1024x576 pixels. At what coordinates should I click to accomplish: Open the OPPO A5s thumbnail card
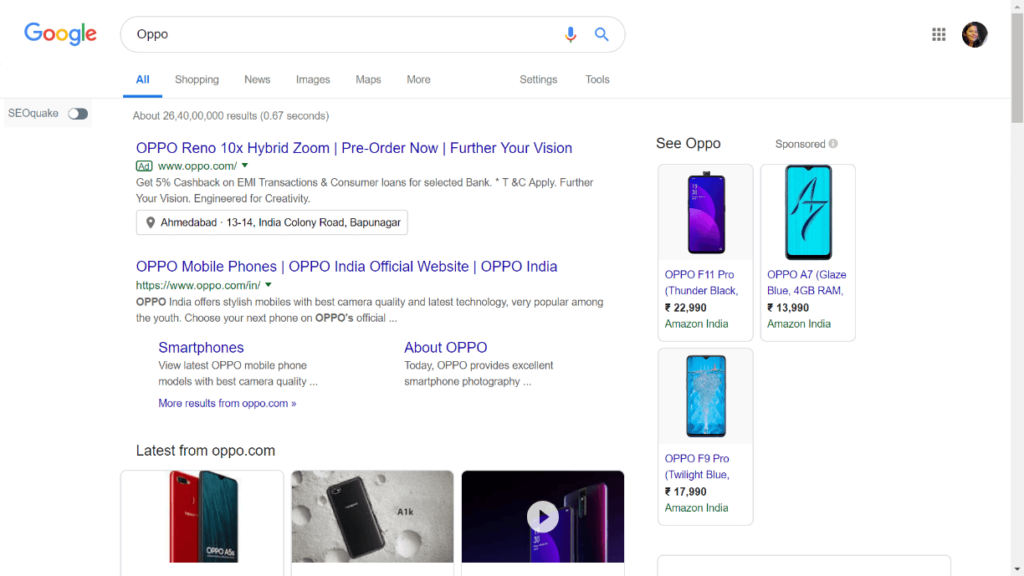pos(202,517)
